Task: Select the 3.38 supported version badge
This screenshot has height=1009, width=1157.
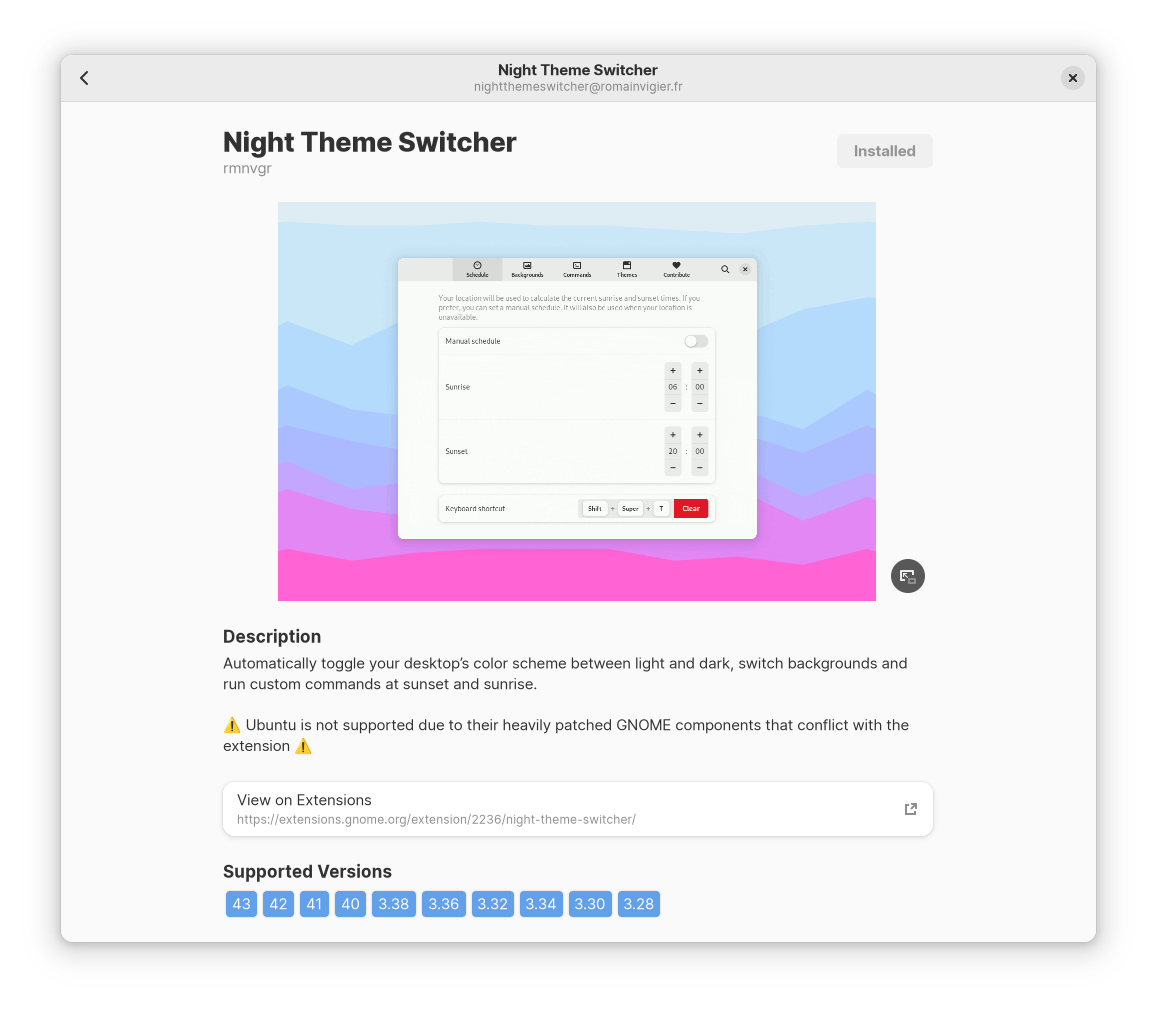Action: pyautogui.click(x=393, y=904)
